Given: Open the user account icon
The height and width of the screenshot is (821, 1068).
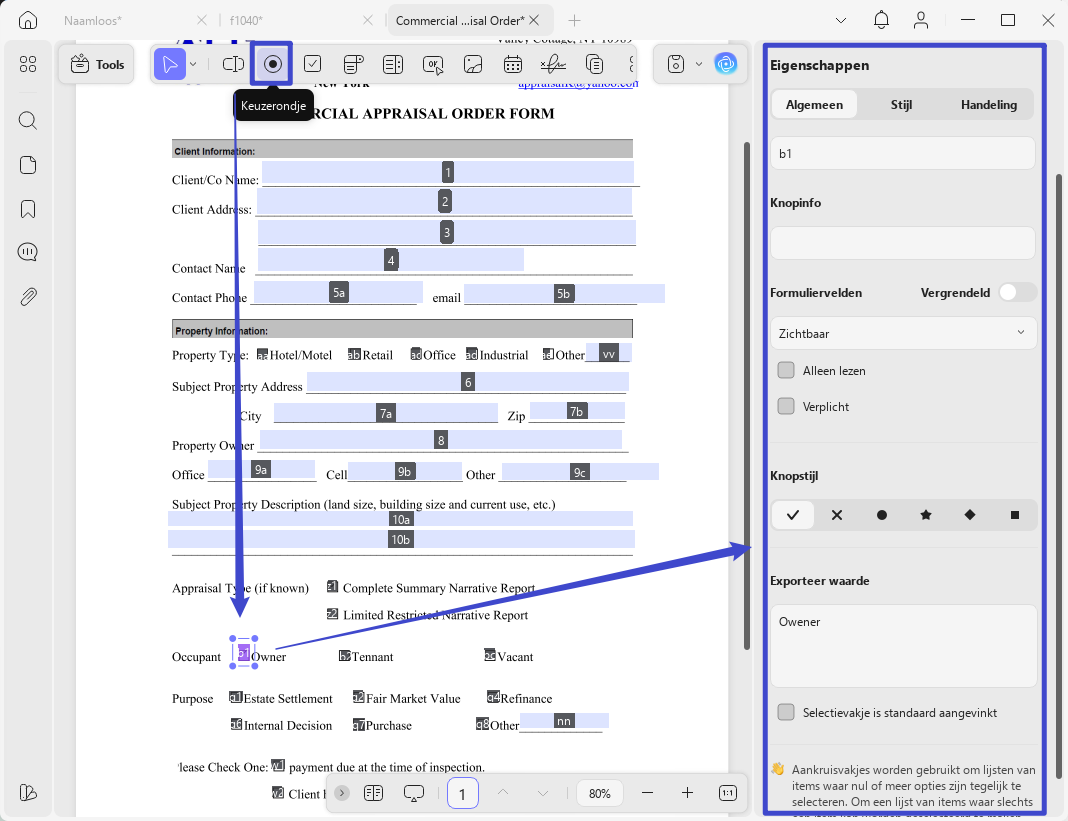Looking at the screenshot, I should pyautogui.click(x=921, y=20).
